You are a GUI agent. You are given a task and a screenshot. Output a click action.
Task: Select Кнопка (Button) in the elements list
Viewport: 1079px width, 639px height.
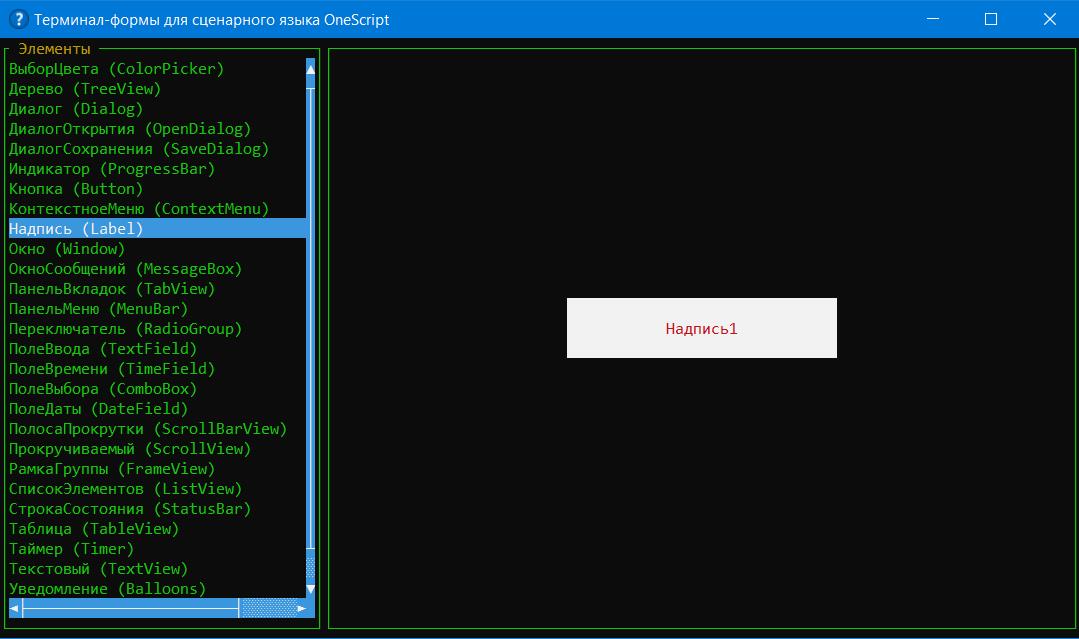coord(76,189)
